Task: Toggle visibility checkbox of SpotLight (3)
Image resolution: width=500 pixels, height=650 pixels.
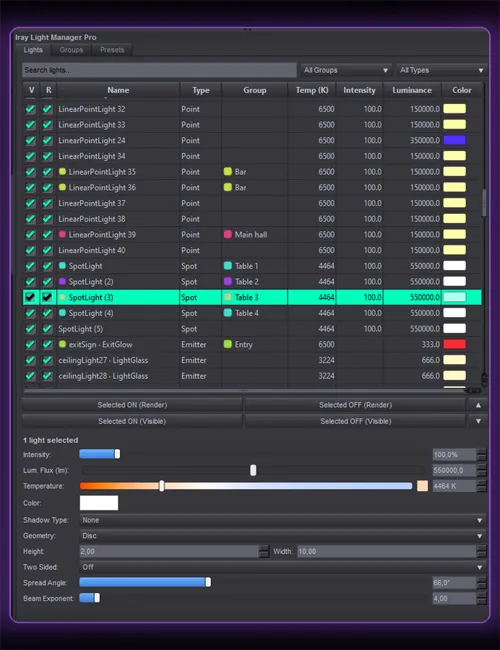Action: (31, 297)
